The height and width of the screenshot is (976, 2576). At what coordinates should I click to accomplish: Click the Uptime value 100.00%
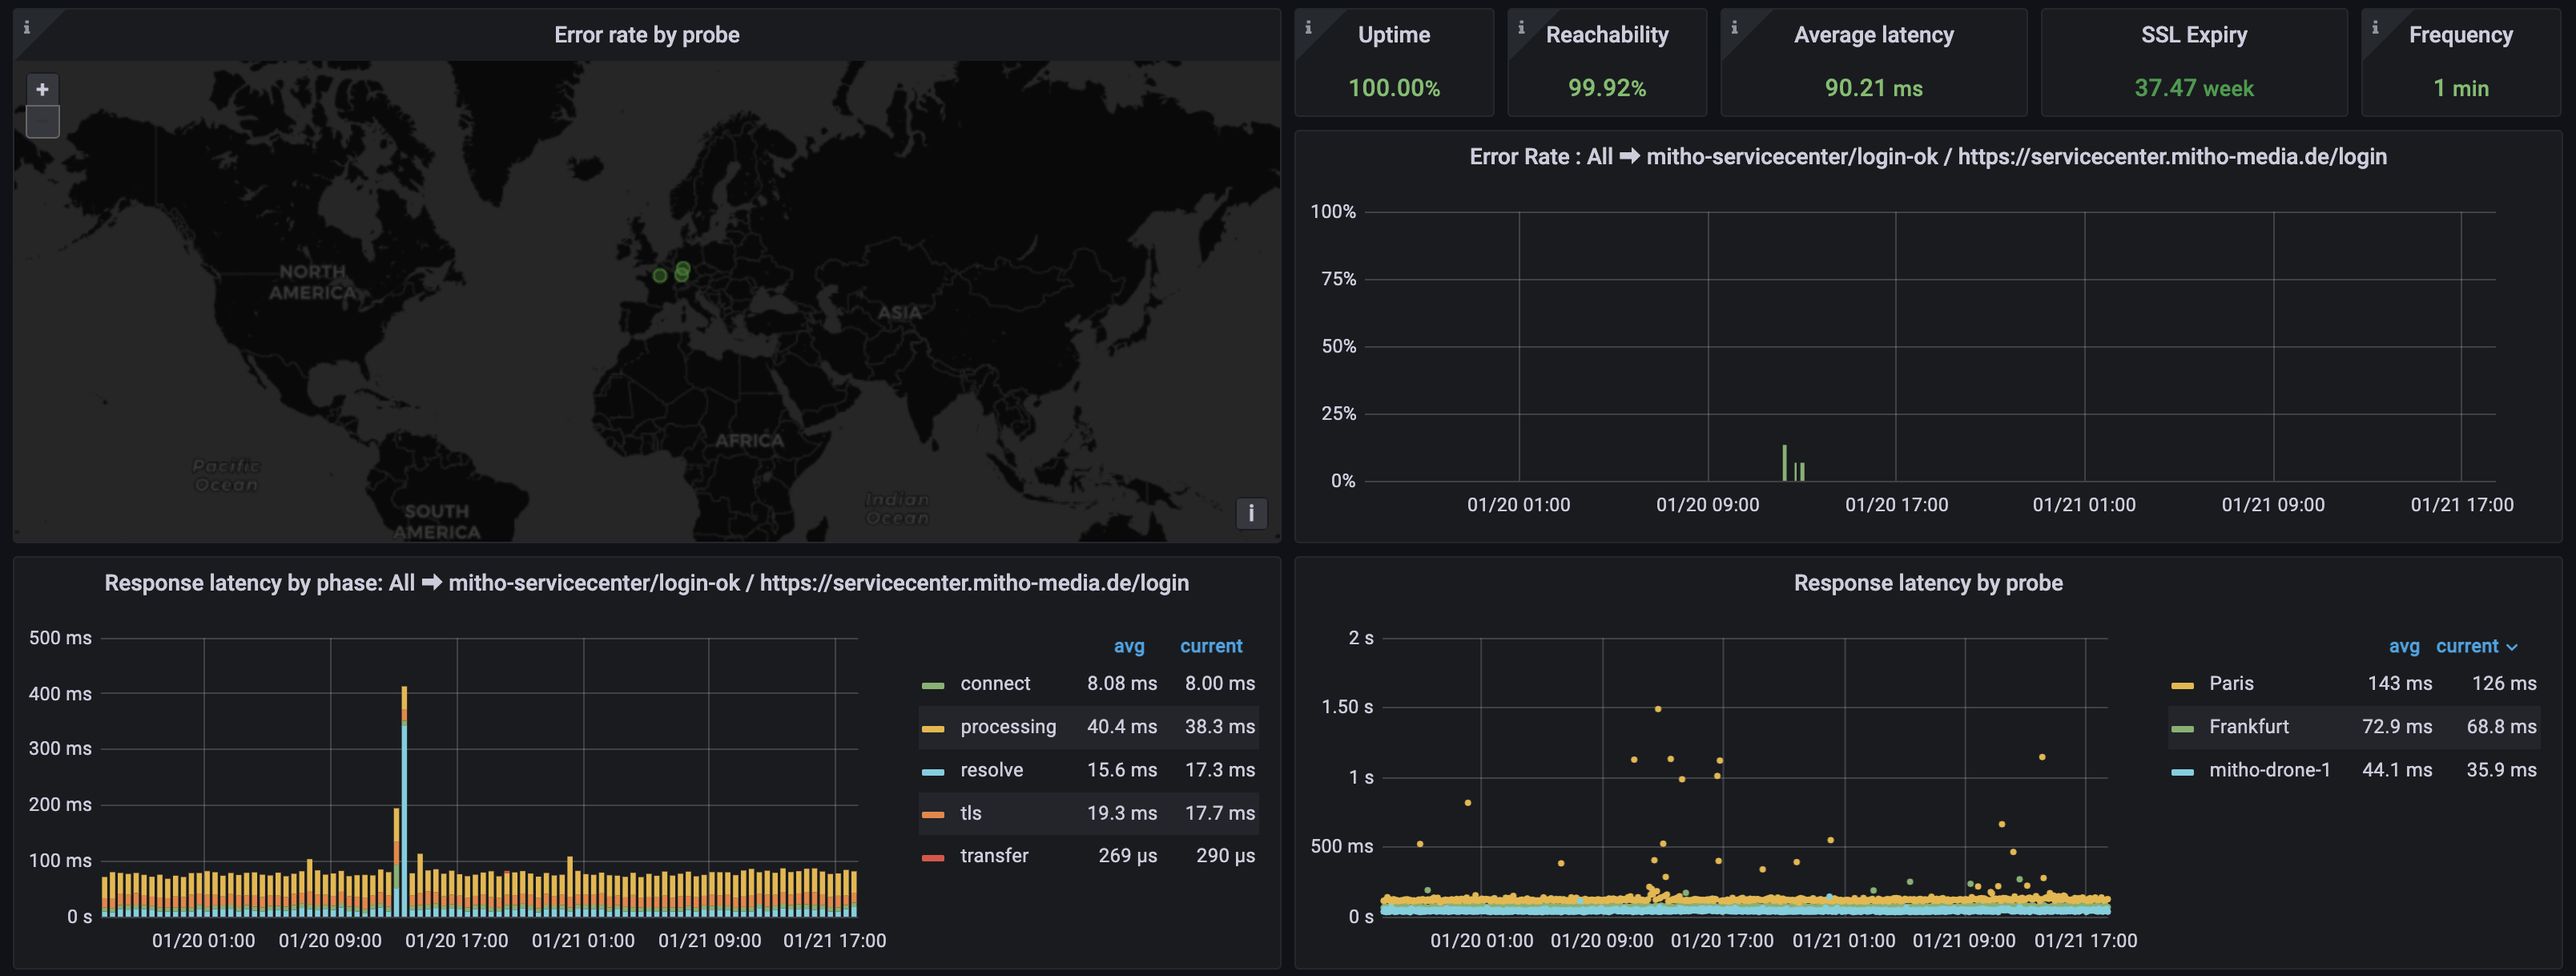pos(1394,88)
